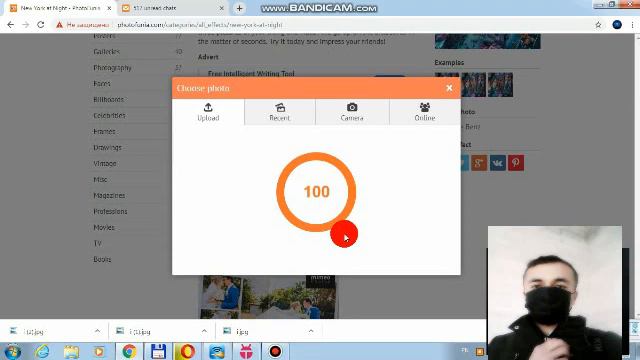
Task: Bookmark page with the star icon
Action: 598,25
